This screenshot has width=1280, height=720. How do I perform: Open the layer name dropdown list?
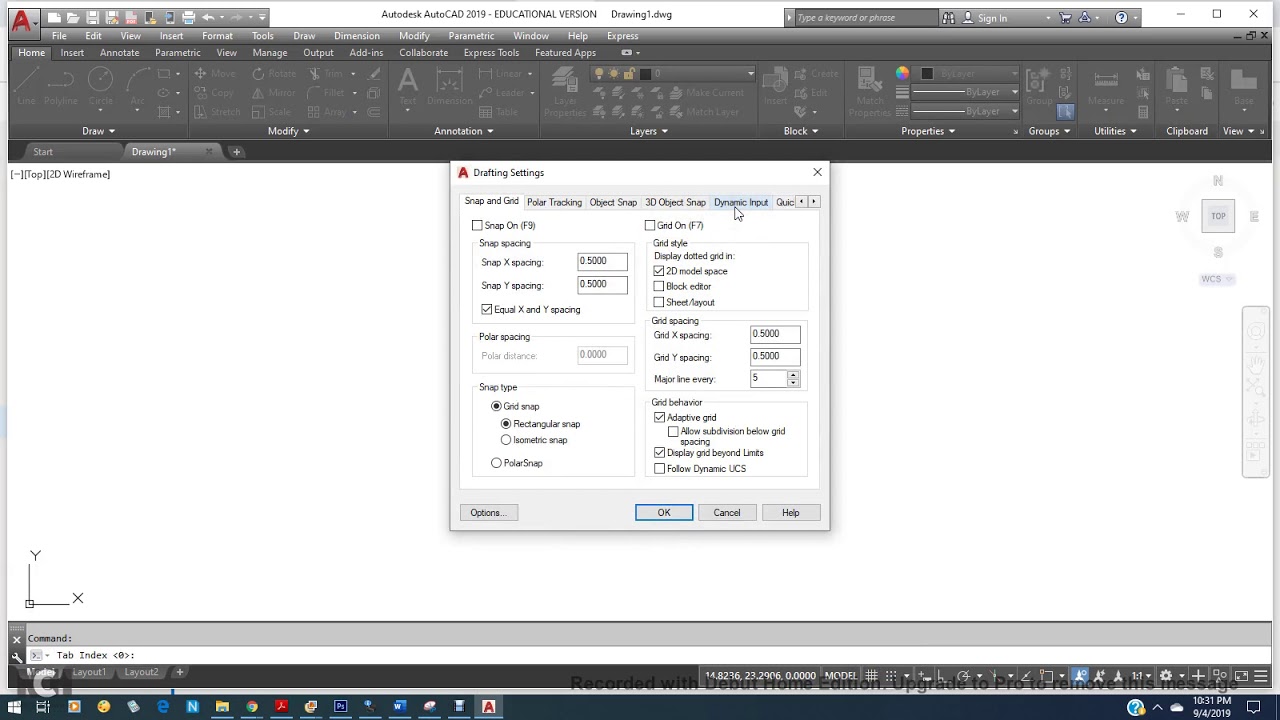point(750,73)
